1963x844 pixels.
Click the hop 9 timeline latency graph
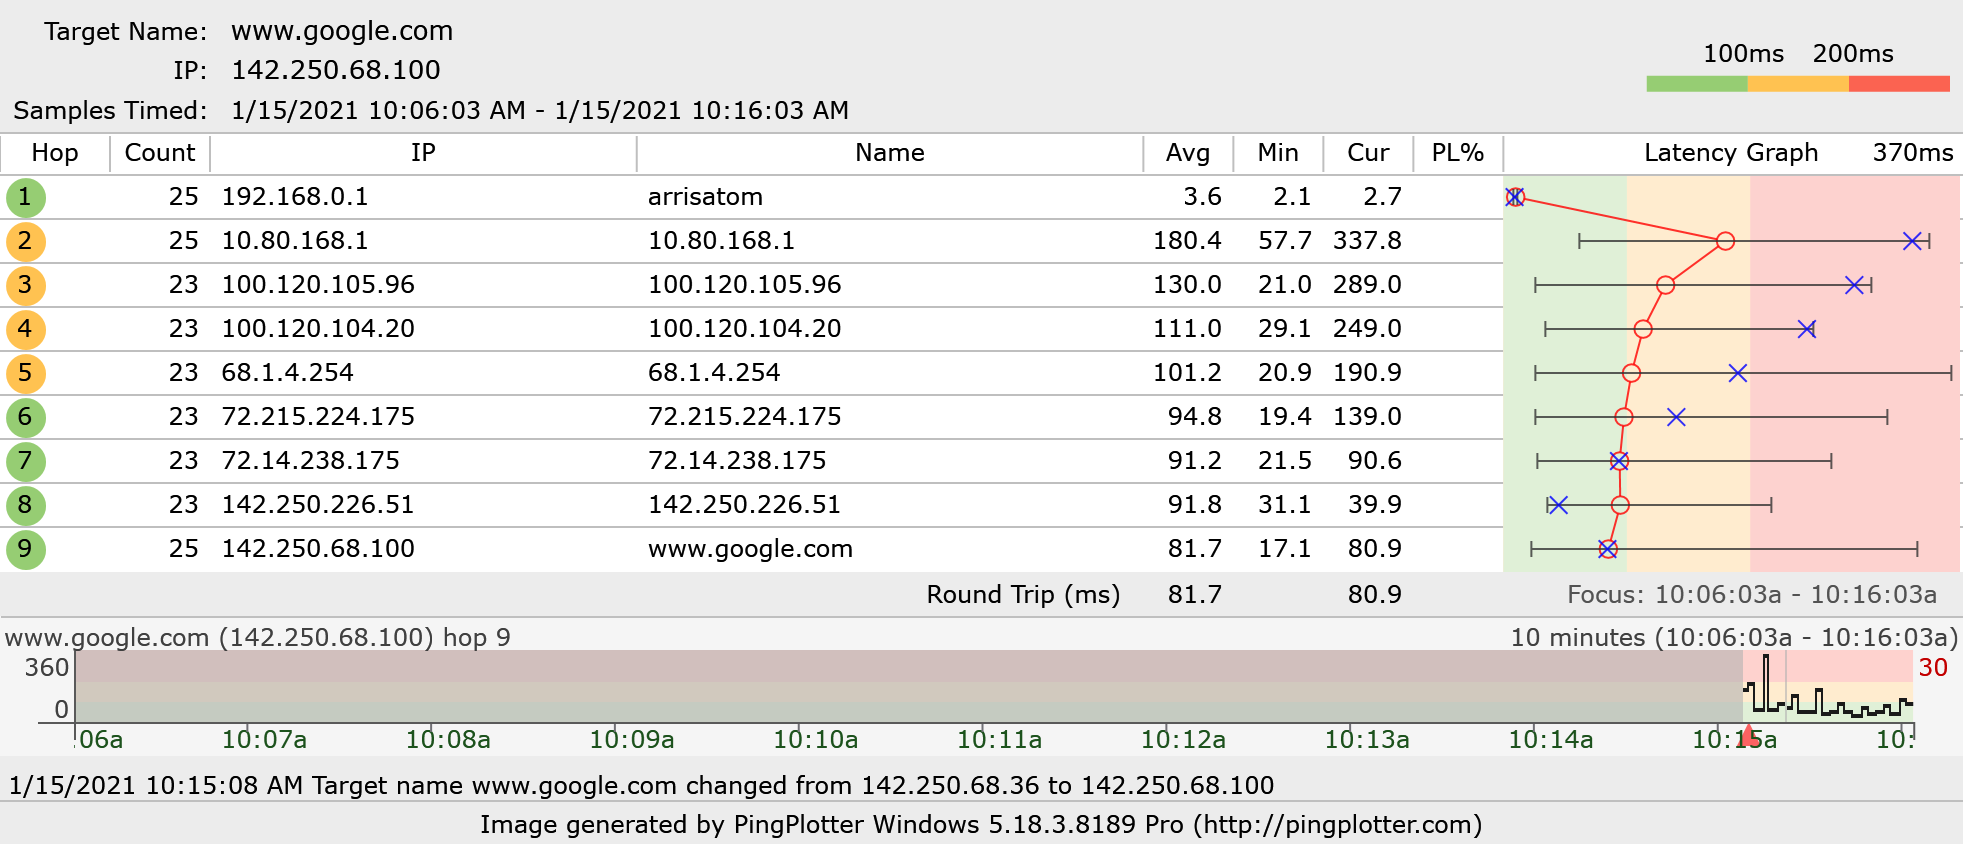coord(994,687)
